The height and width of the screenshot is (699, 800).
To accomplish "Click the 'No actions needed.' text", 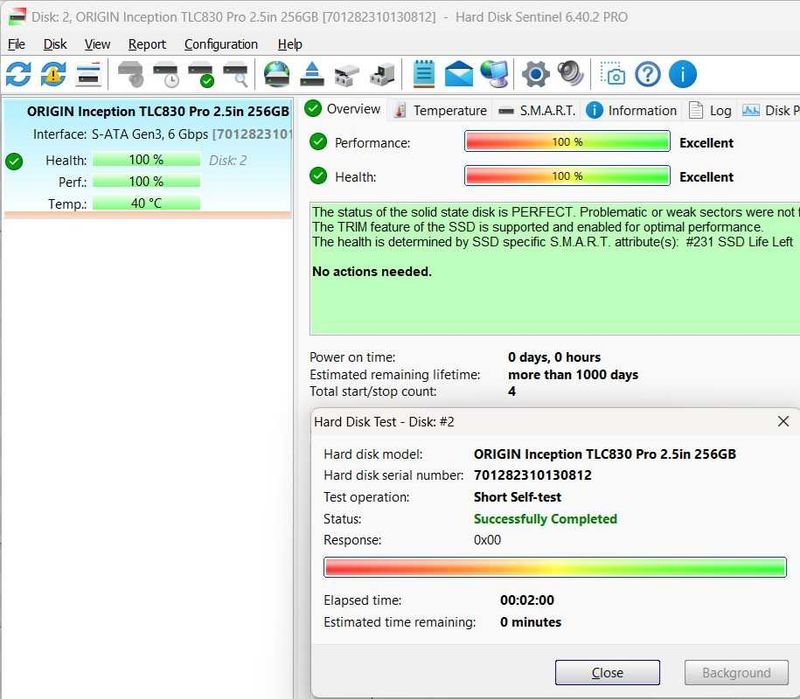I will point(372,271).
